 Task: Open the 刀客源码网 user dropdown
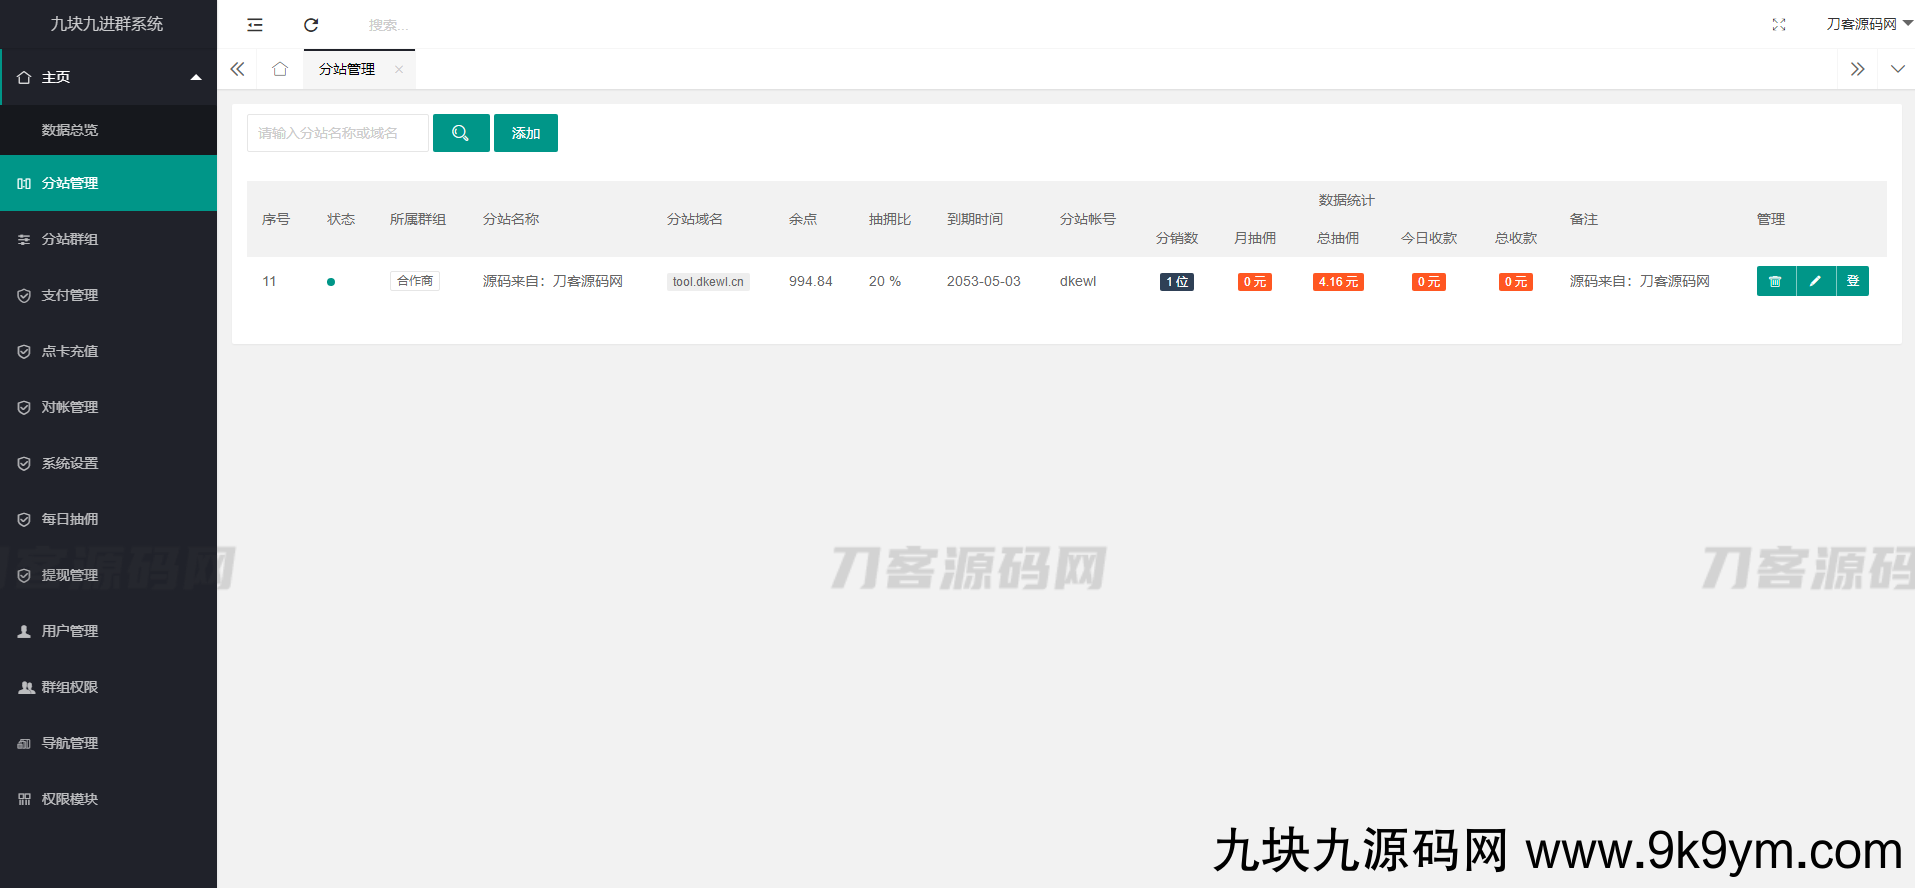1867,24
